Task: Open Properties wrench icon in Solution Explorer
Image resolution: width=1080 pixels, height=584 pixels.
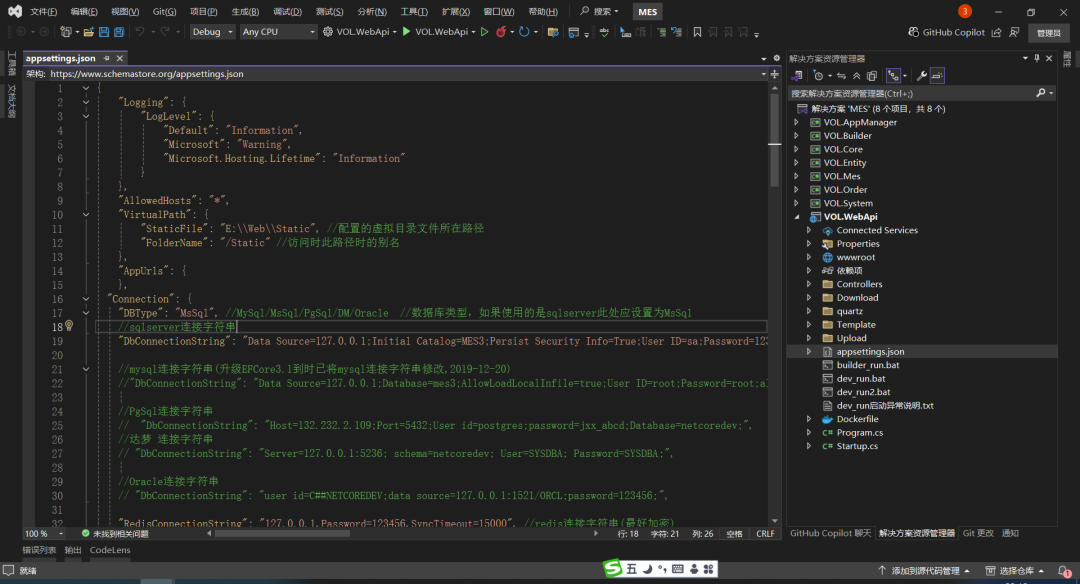Action: click(x=921, y=76)
